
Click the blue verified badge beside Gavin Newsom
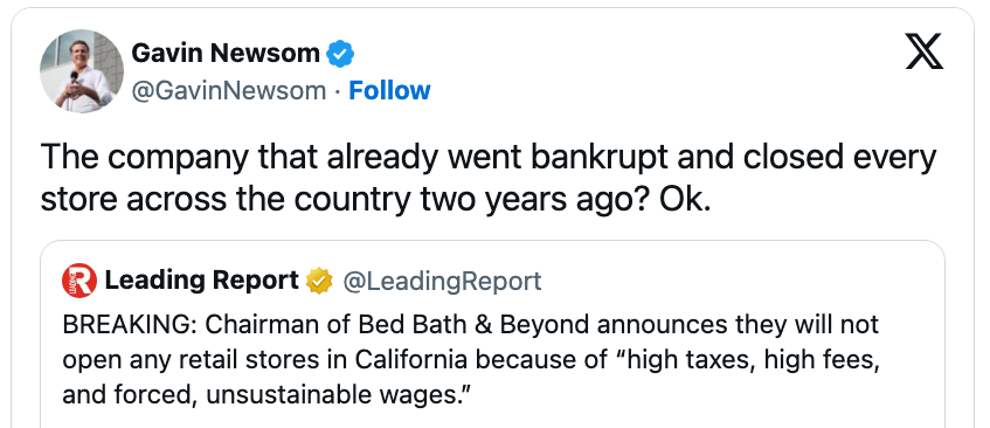point(343,53)
